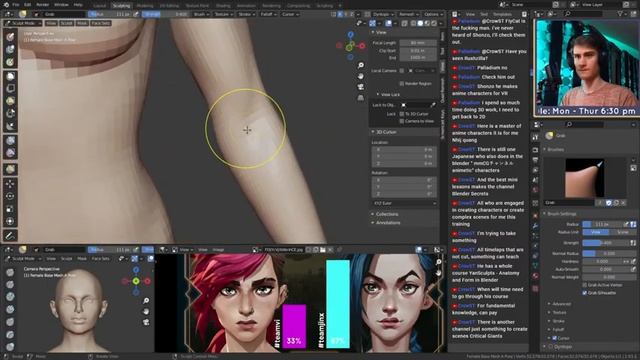Open the Brush dropdown in sculpt header
This screenshot has height=360, width=640.
pos(201,14)
